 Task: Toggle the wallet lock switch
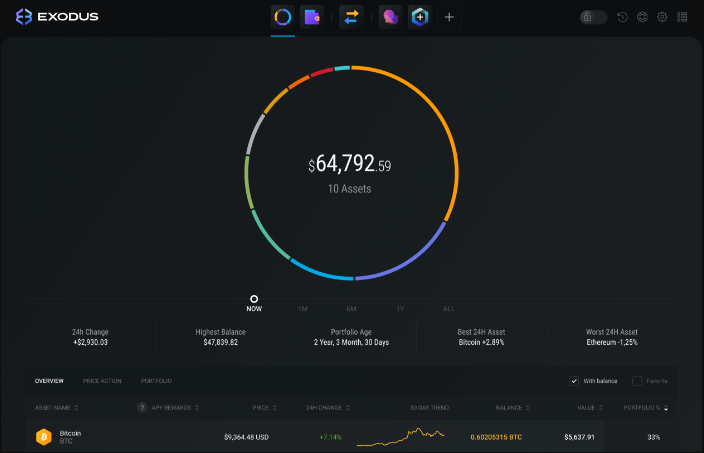coord(594,17)
